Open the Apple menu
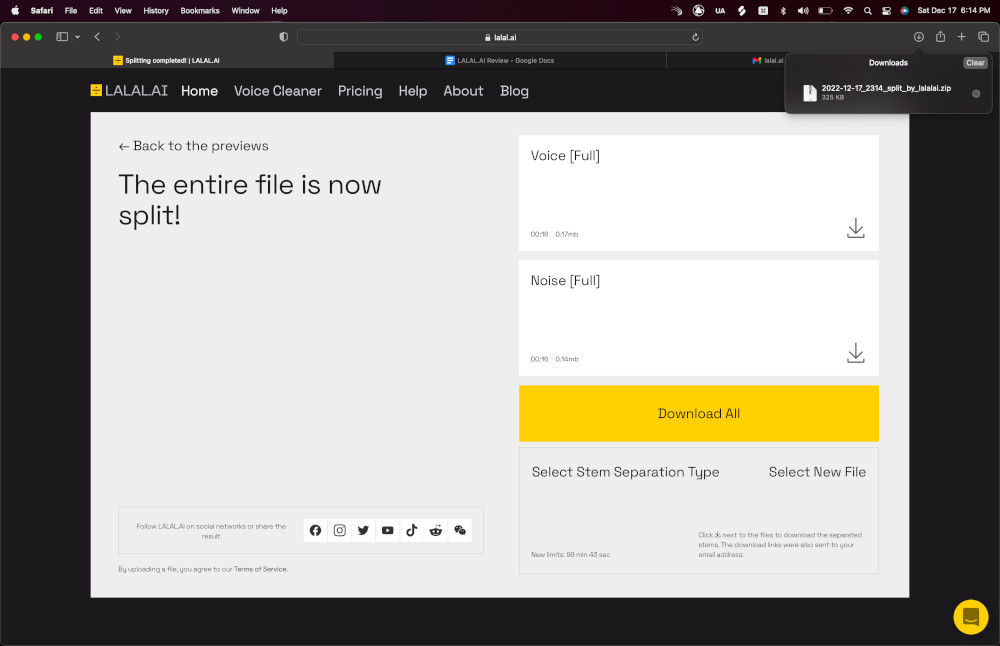This screenshot has width=1000, height=646. coord(15,10)
